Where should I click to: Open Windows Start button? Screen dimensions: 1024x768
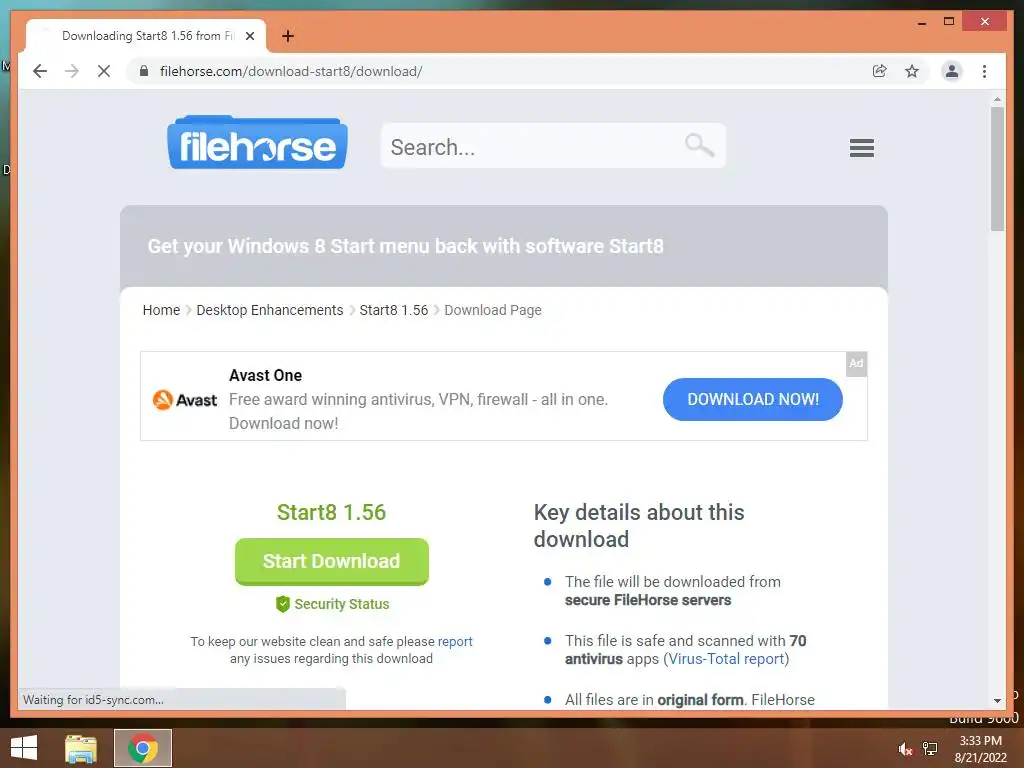pyautogui.click(x=24, y=748)
